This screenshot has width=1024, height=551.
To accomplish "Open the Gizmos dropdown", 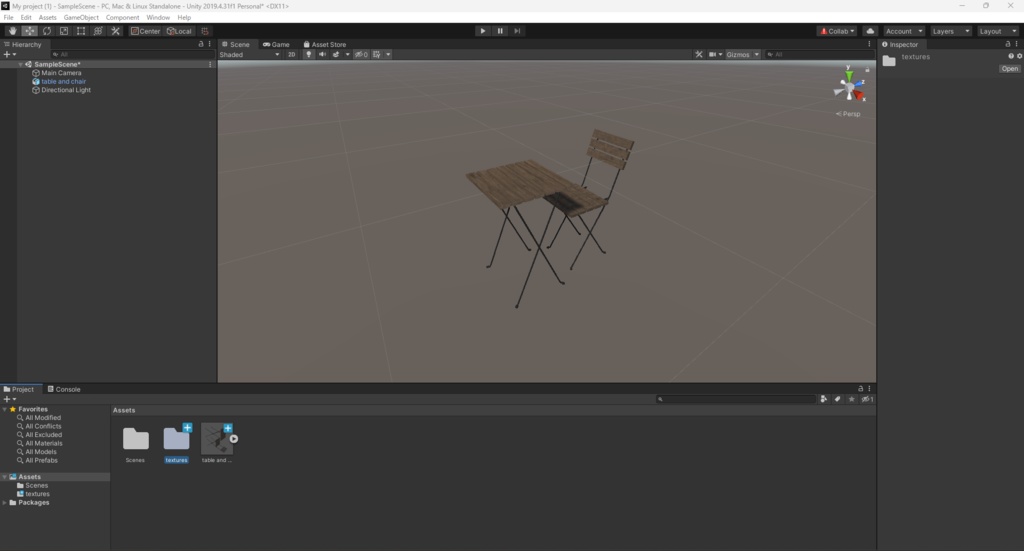I will pyautogui.click(x=743, y=54).
